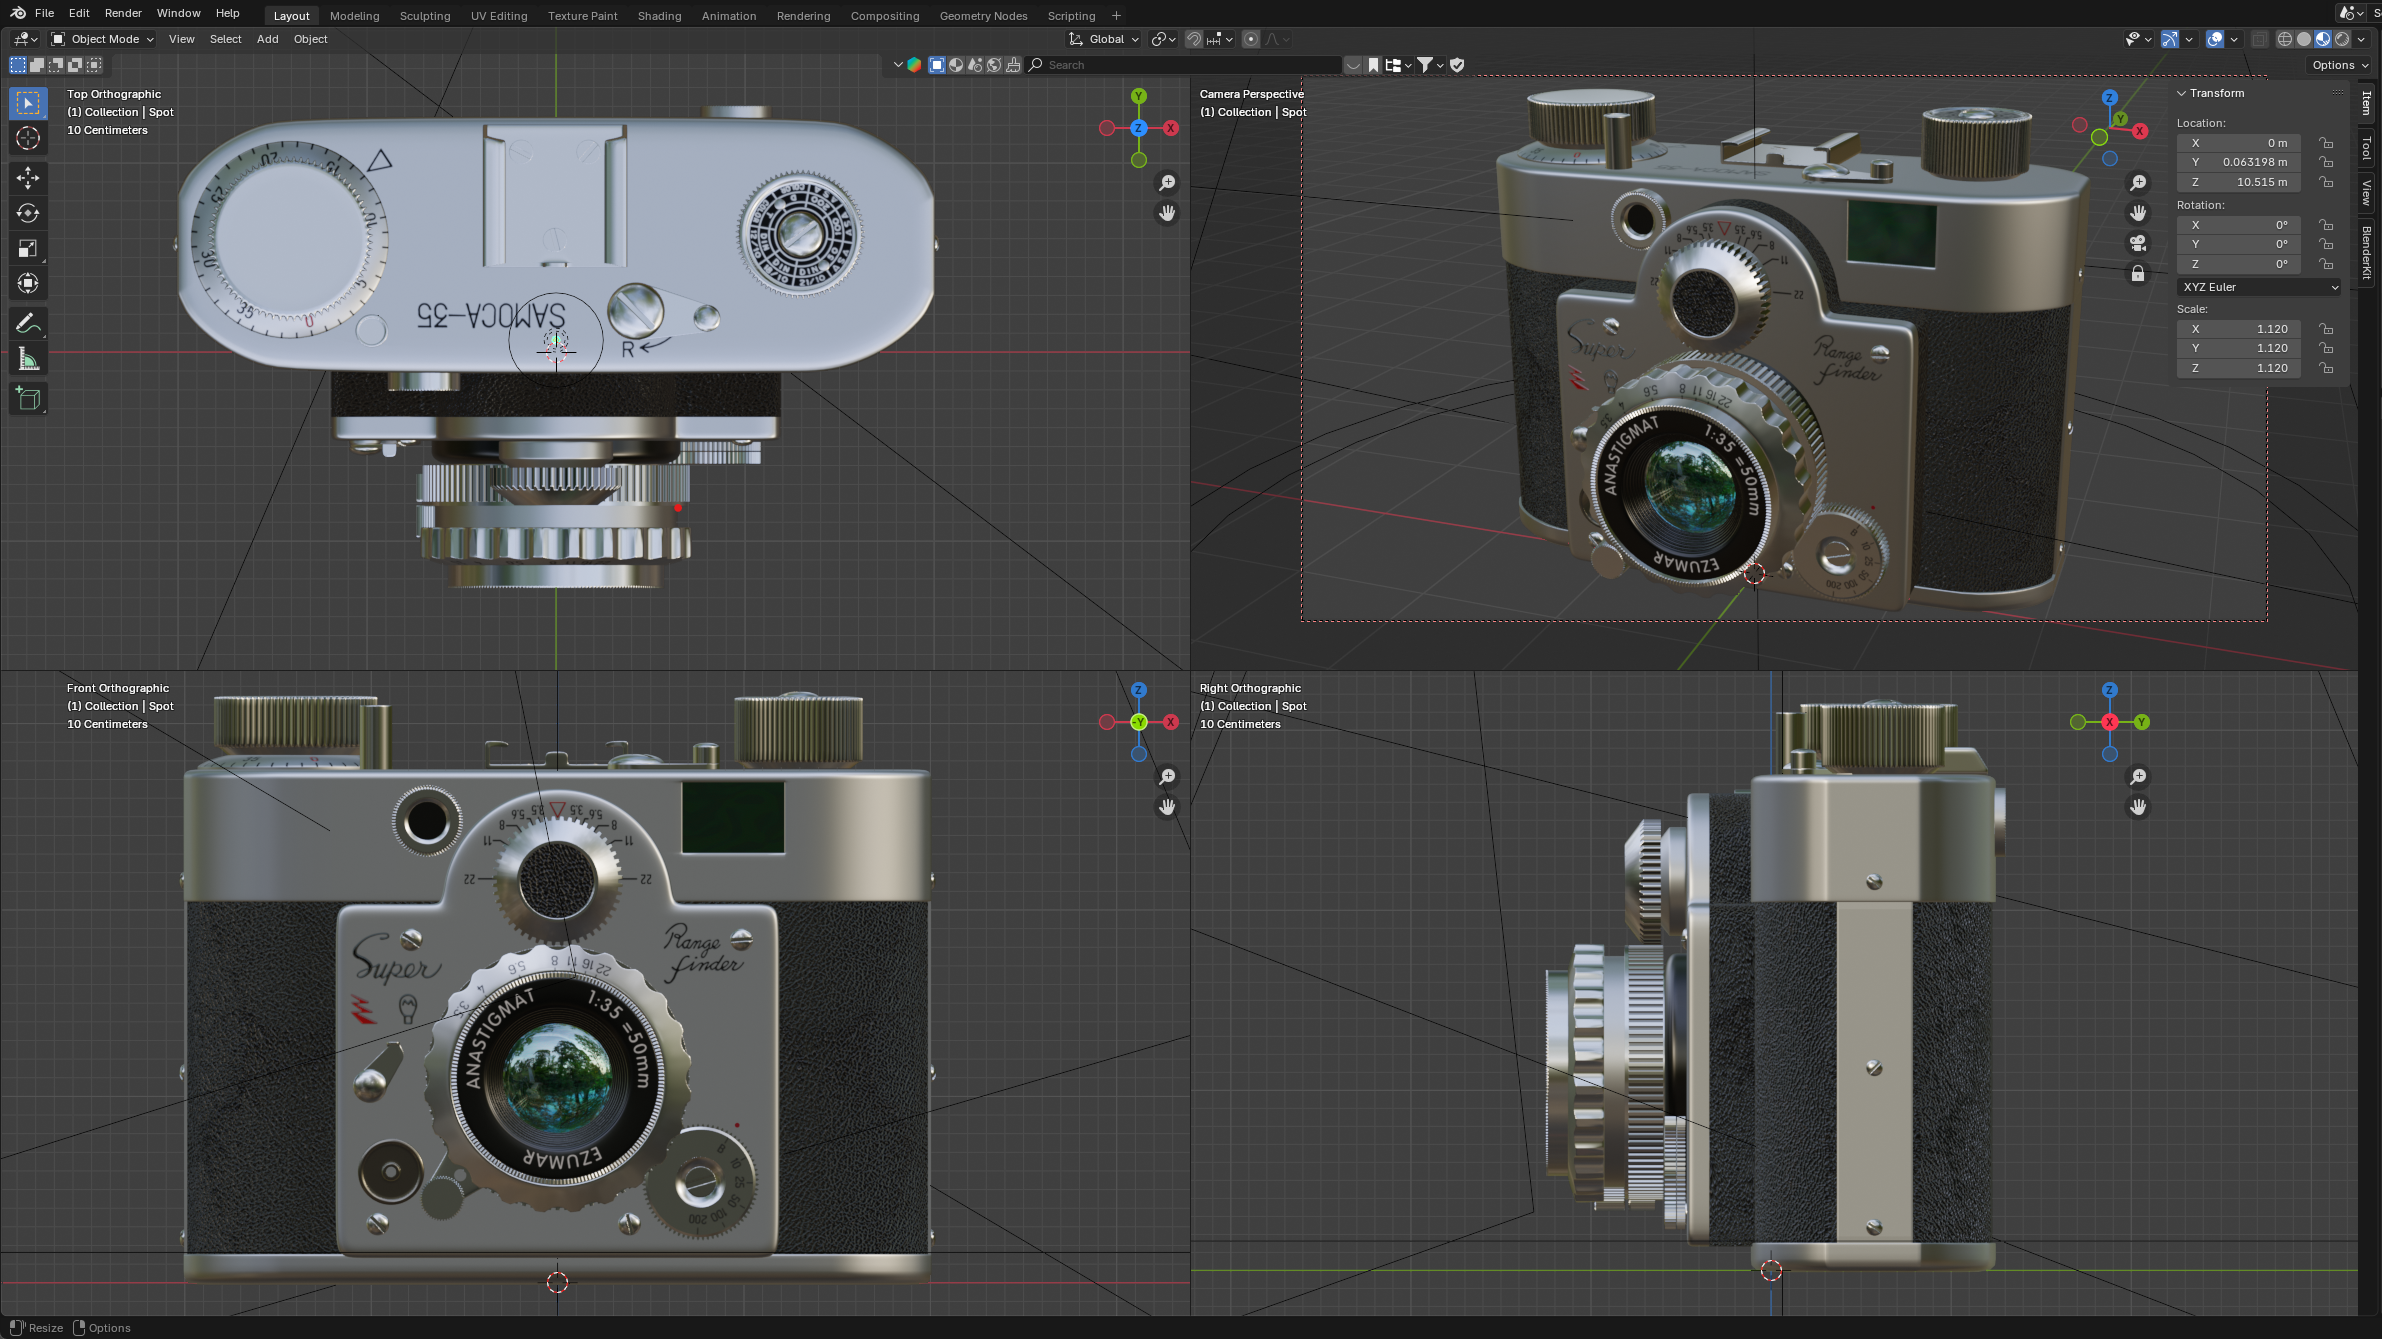
Task: Set selection mode to Extend
Action: point(37,65)
